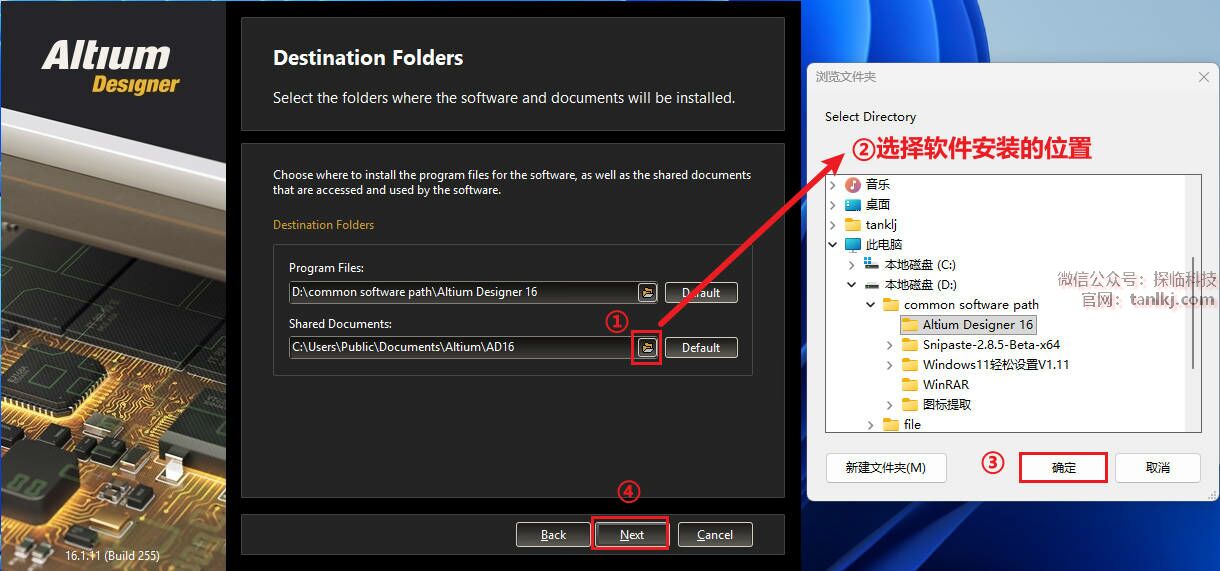The height and width of the screenshot is (571, 1220).
Task: Collapse 本地磁盘 (D:) node
Action: click(x=852, y=285)
